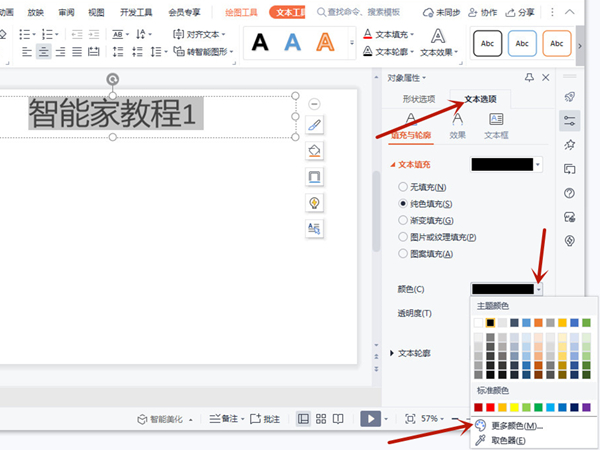Click the lightbulb icon beside the text box
Screen dimensions: 600x450
tap(314, 202)
